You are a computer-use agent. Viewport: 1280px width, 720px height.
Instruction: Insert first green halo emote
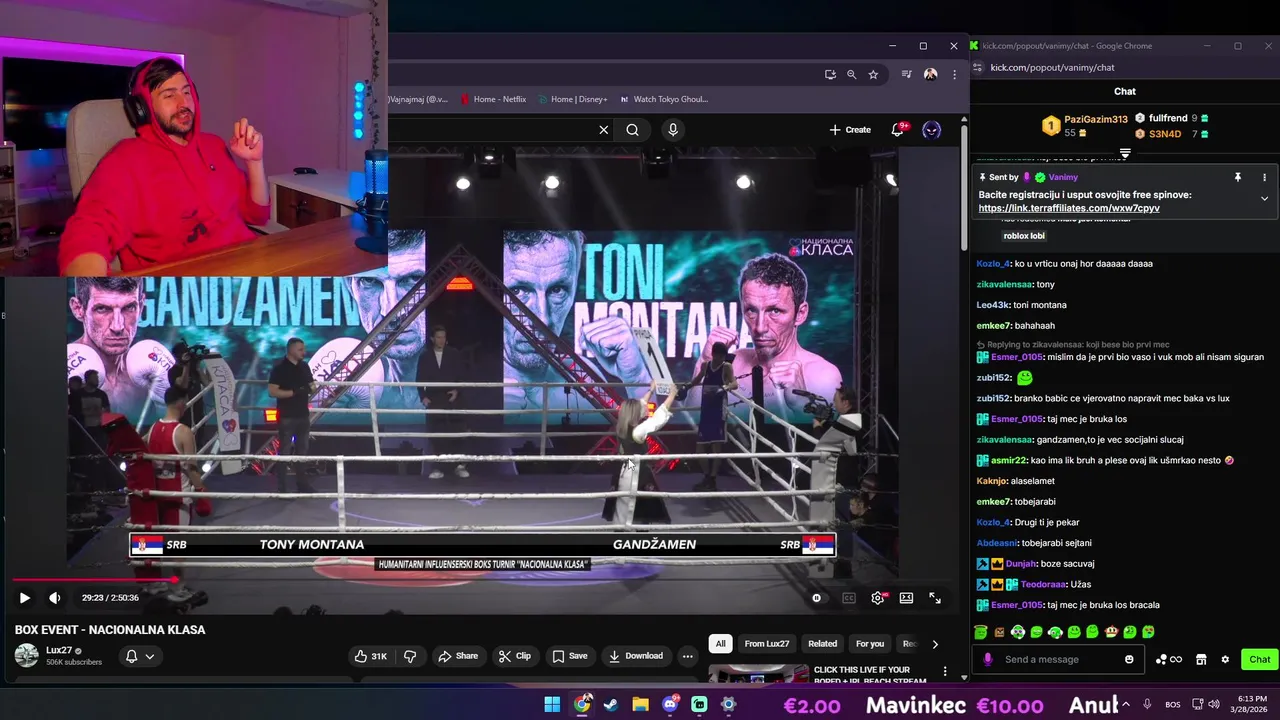(x=981, y=632)
